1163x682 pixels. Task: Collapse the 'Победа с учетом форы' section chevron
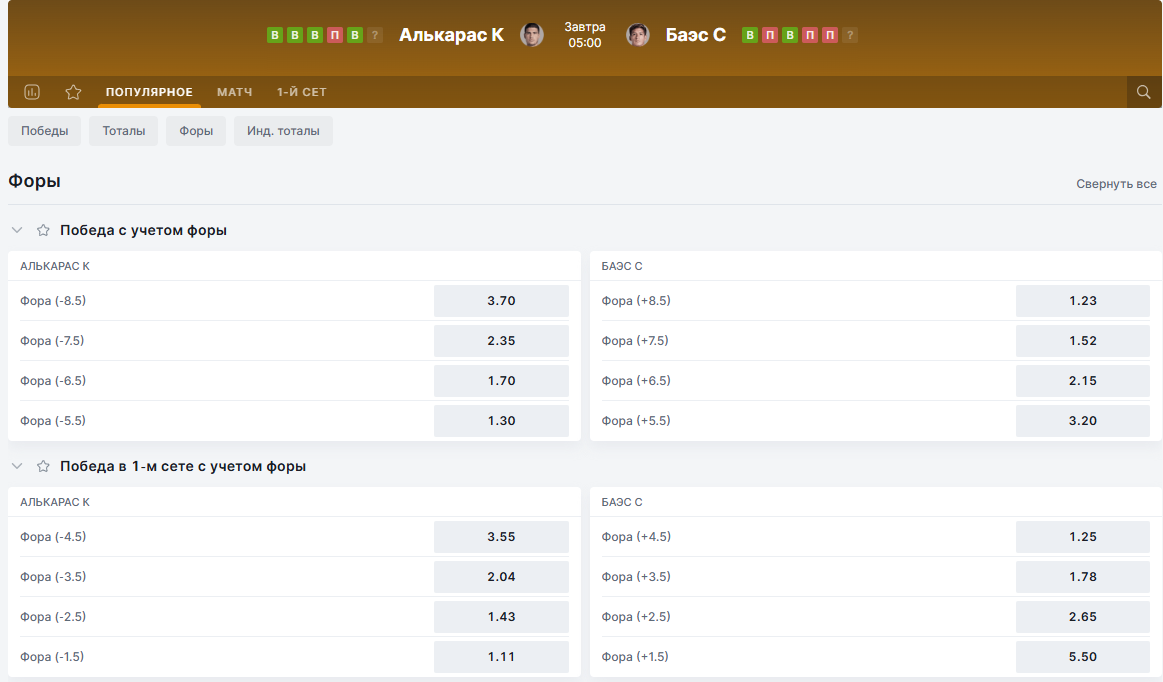(x=17, y=230)
